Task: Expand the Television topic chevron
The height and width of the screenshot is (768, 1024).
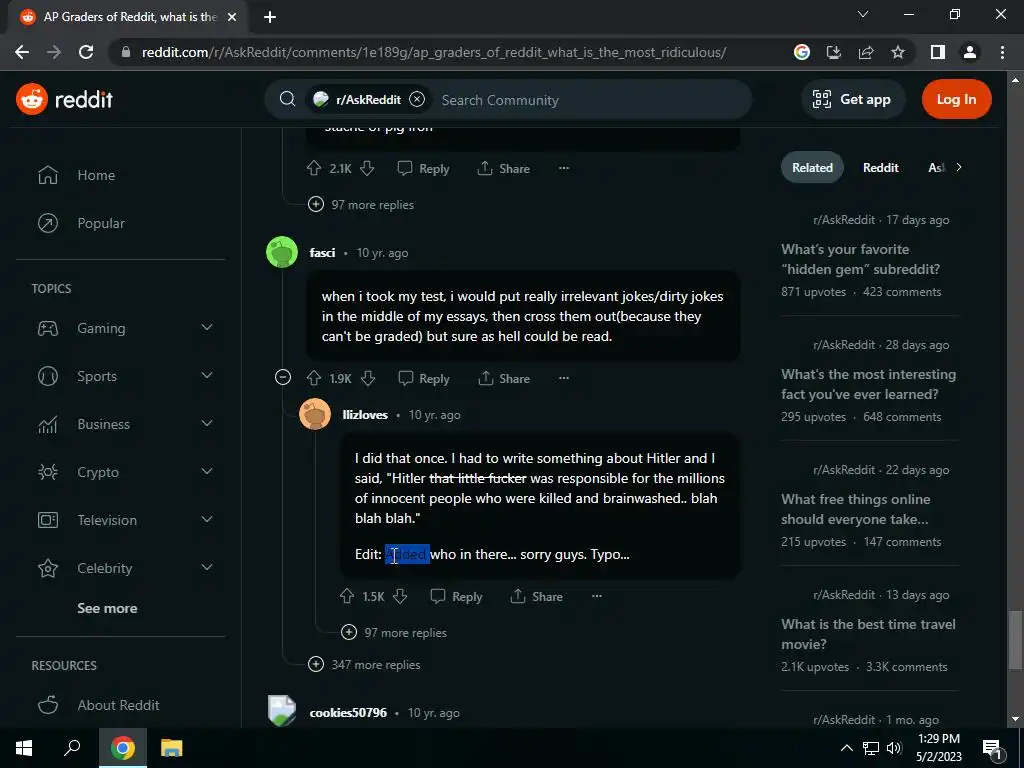Action: (x=207, y=519)
